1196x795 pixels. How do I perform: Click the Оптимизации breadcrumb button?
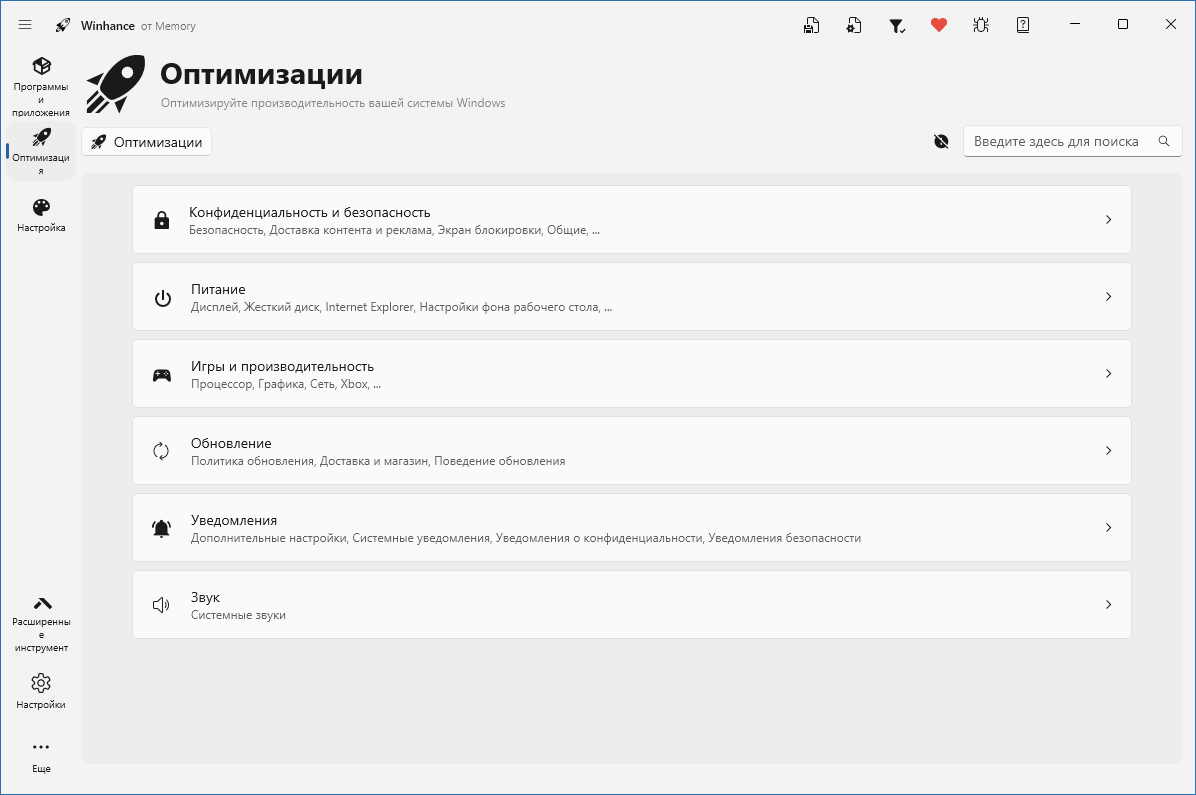(146, 141)
